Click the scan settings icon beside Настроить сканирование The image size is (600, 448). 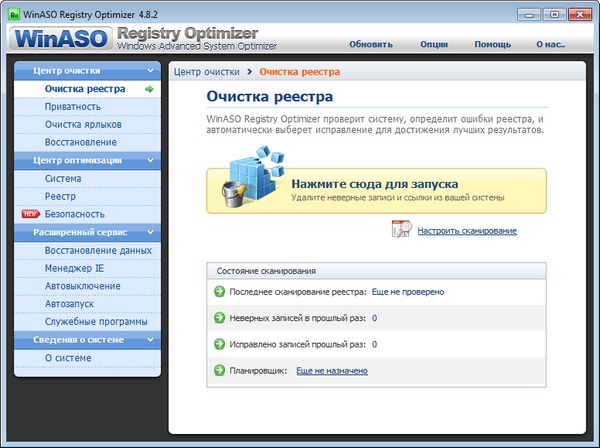[x=401, y=230]
